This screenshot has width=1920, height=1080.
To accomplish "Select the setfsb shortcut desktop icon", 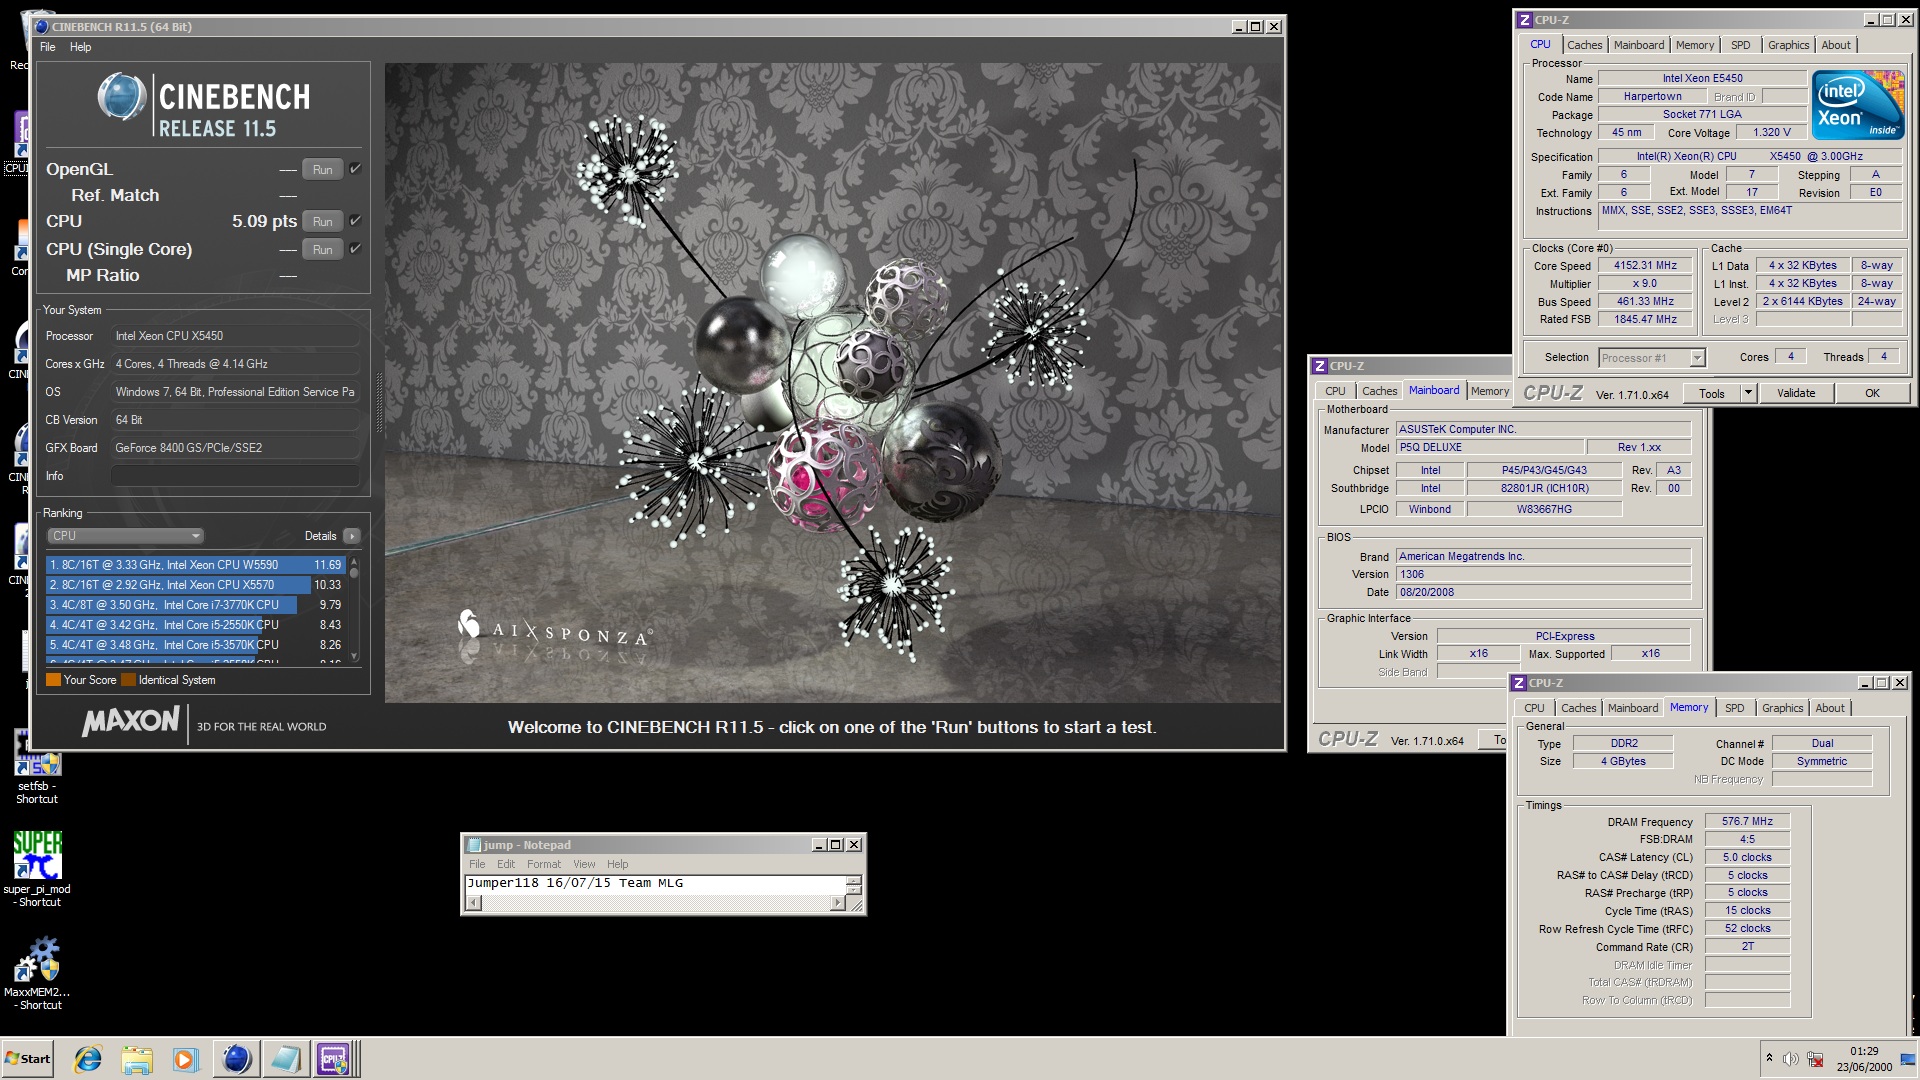I will point(37,768).
